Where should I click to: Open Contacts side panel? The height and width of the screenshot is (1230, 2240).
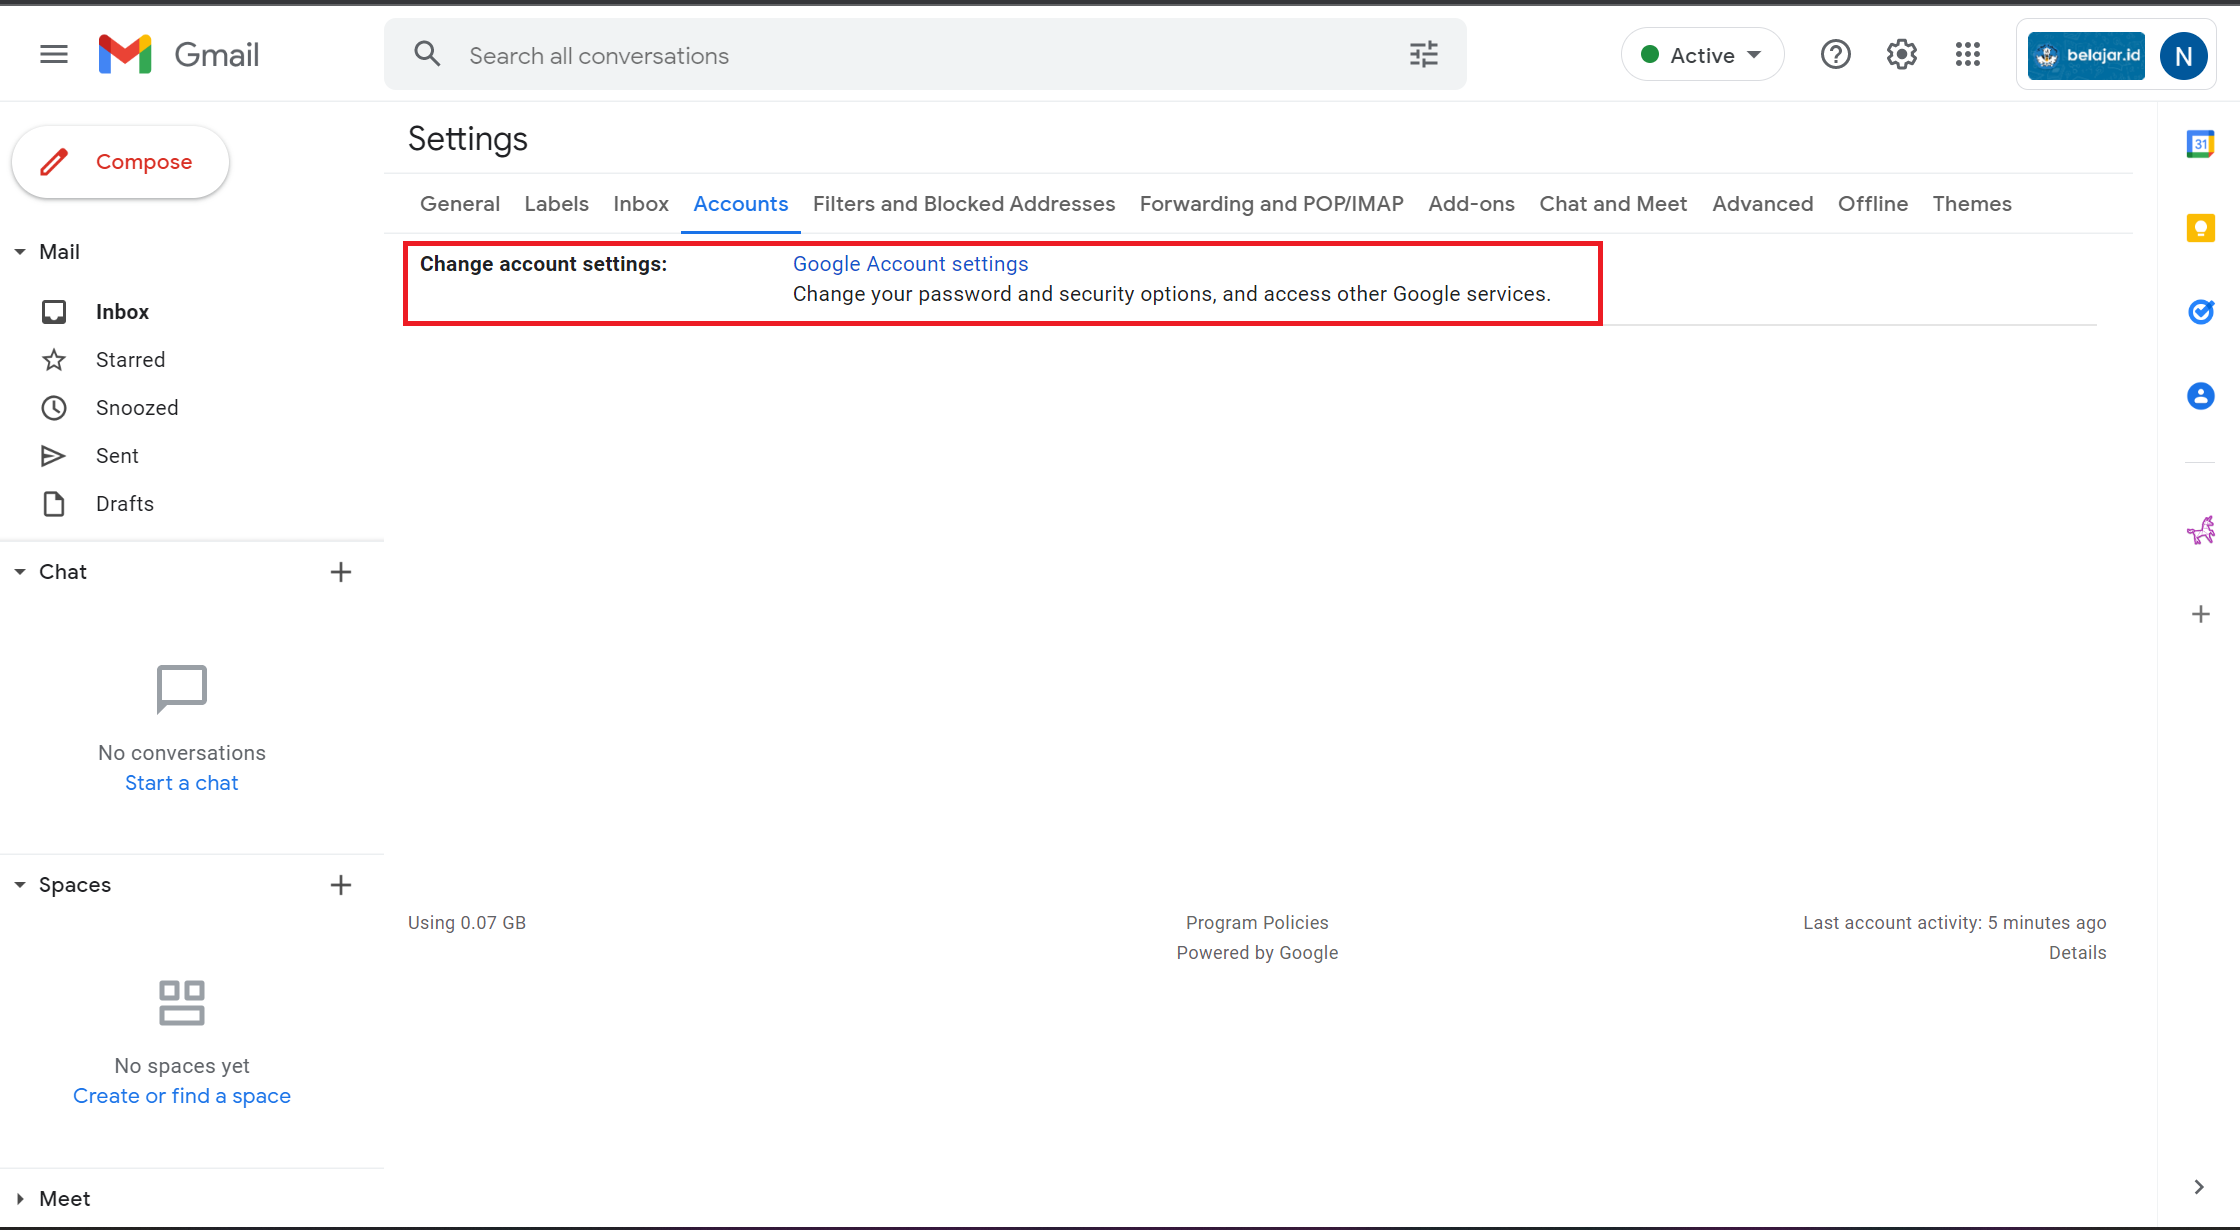[2200, 396]
